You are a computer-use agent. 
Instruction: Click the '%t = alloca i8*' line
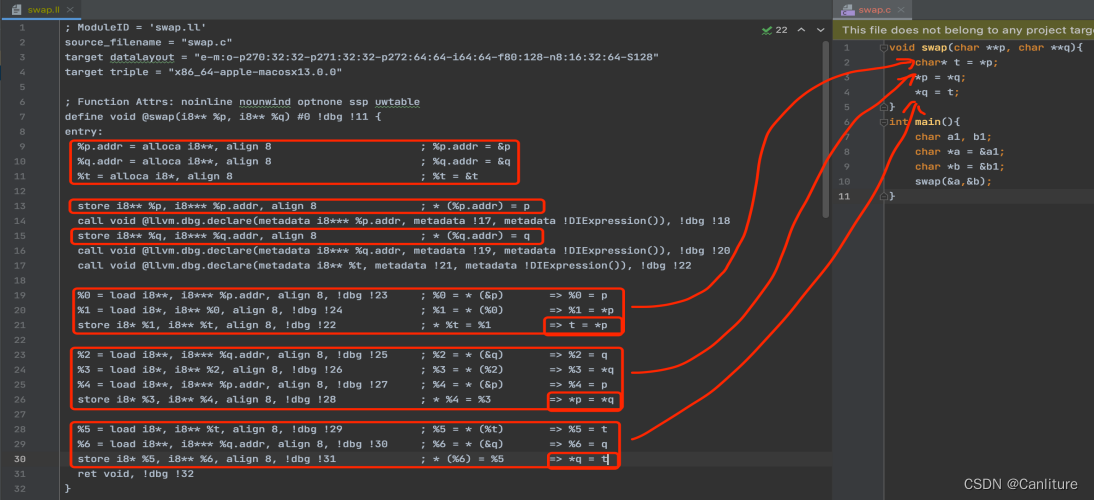coord(155,176)
